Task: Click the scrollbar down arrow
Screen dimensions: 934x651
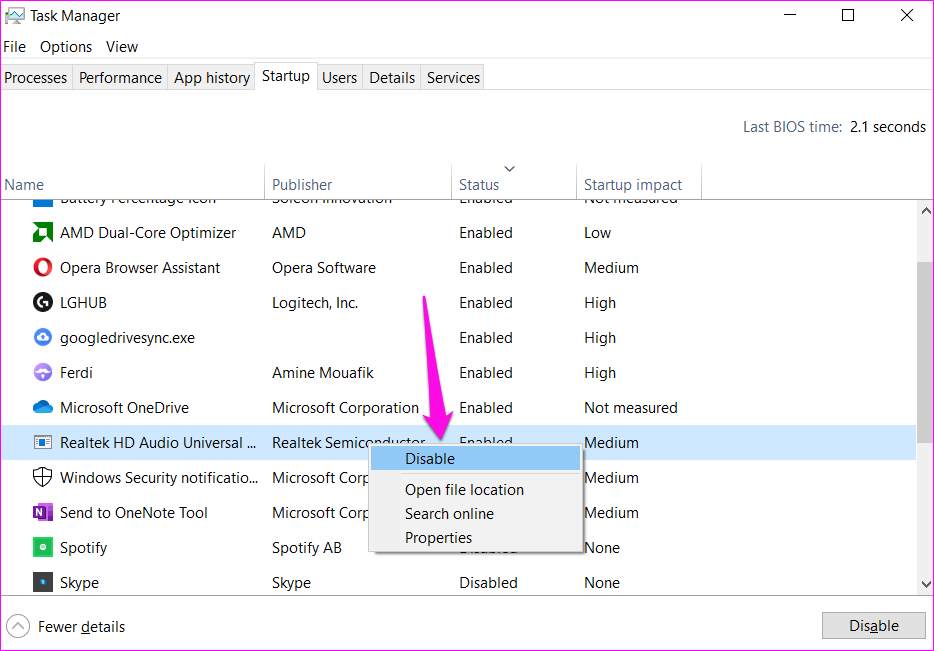Action: (926, 584)
